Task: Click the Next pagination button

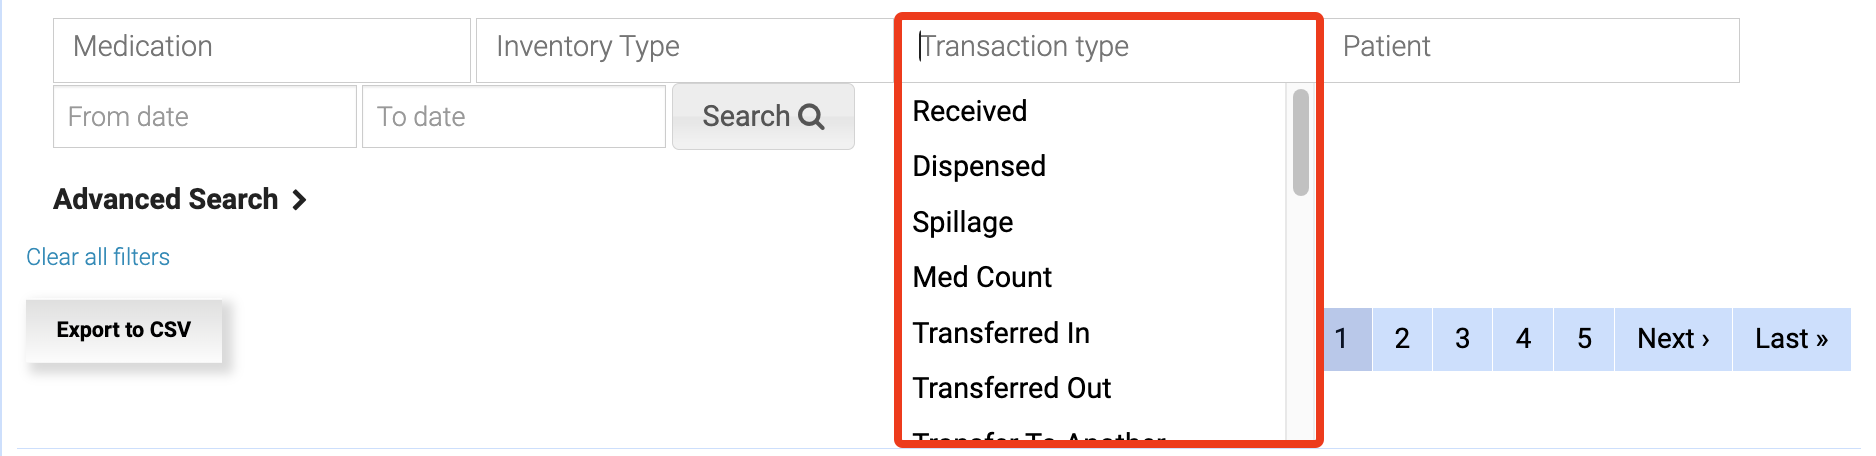Action: pyautogui.click(x=1672, y=339)
